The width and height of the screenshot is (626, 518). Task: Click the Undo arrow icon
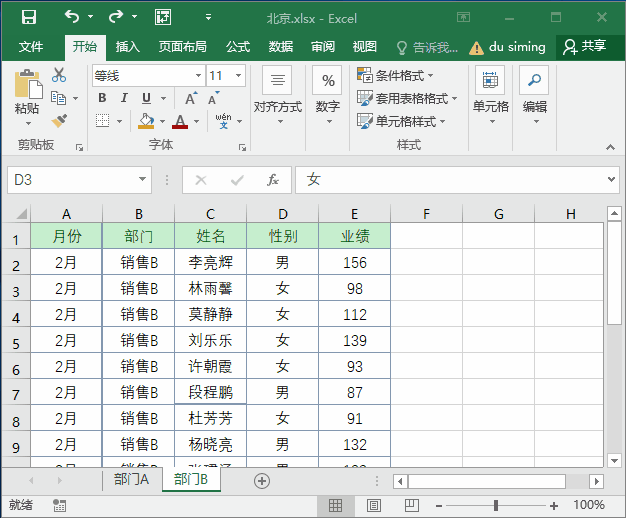coord(72,17)
